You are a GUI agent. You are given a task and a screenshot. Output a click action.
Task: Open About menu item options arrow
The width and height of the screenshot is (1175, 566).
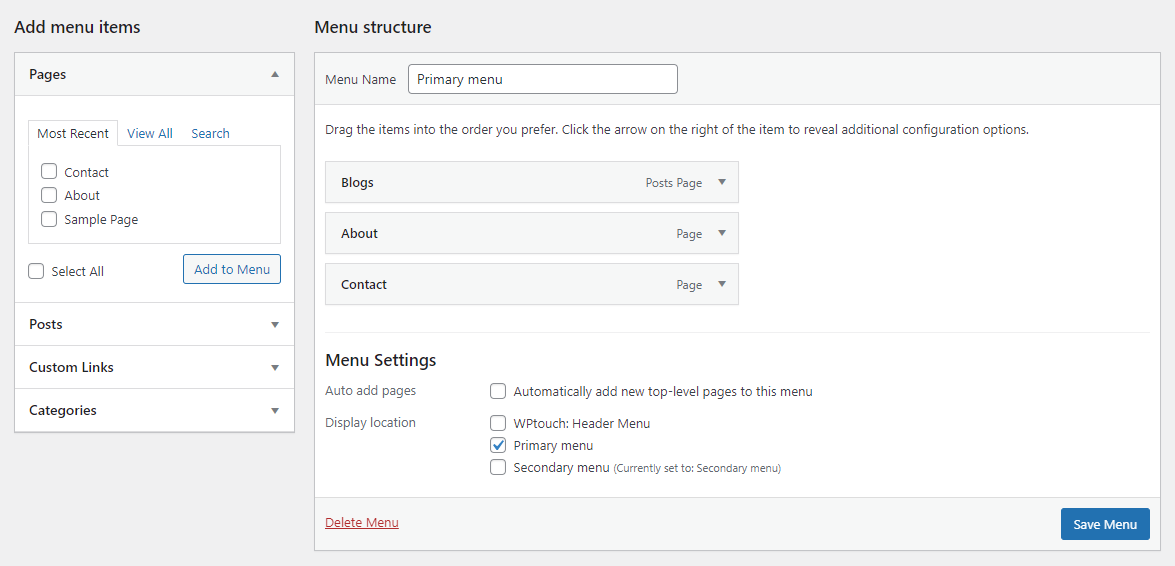[x=722, y=233]
